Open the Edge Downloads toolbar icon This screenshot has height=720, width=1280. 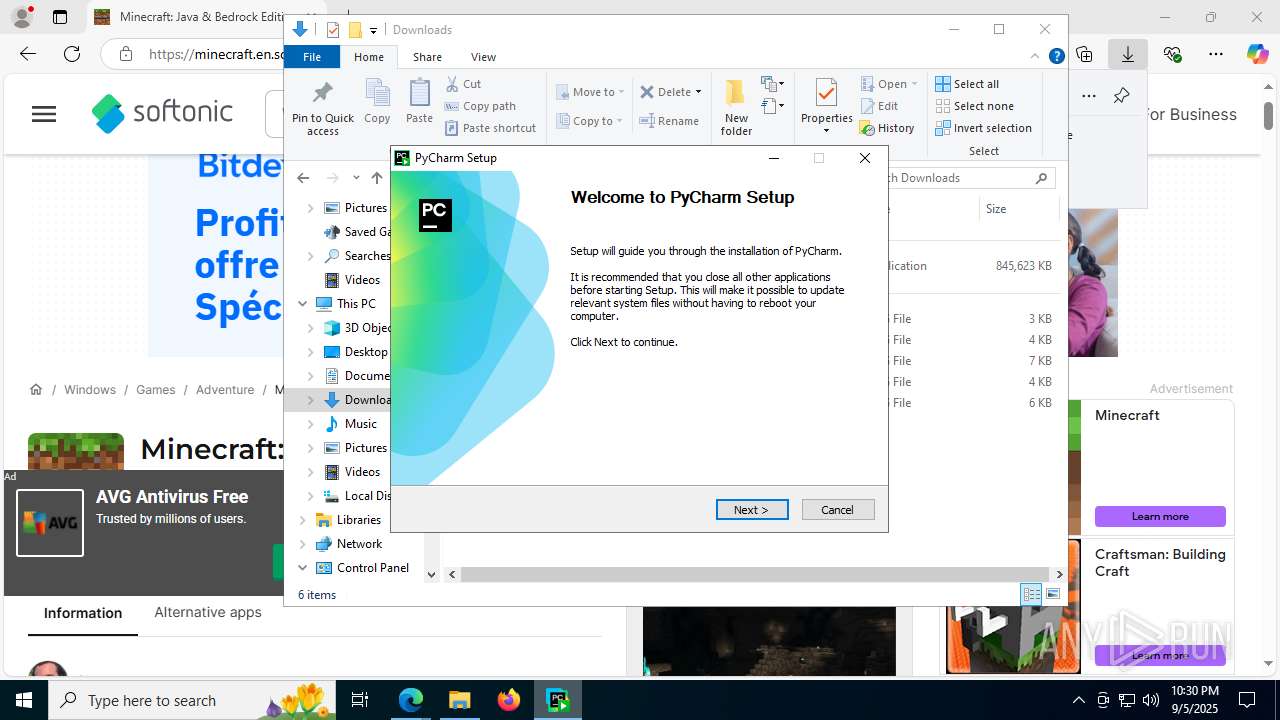point(1127,54)
